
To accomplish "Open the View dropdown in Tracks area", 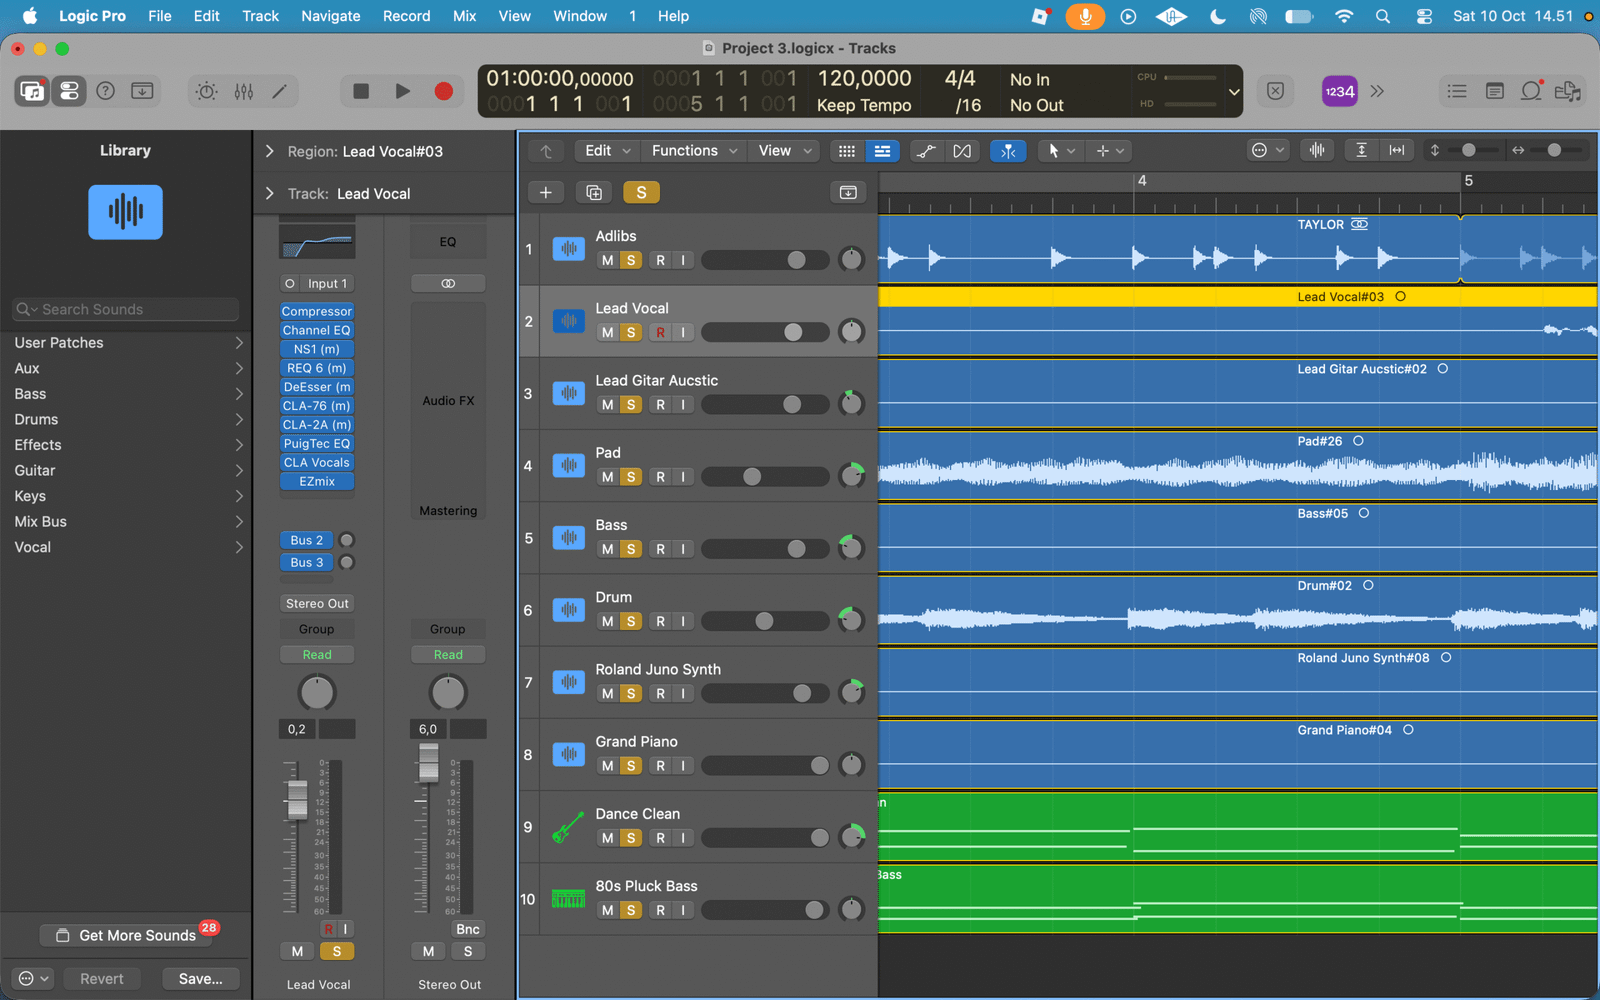I will (785, 151).
